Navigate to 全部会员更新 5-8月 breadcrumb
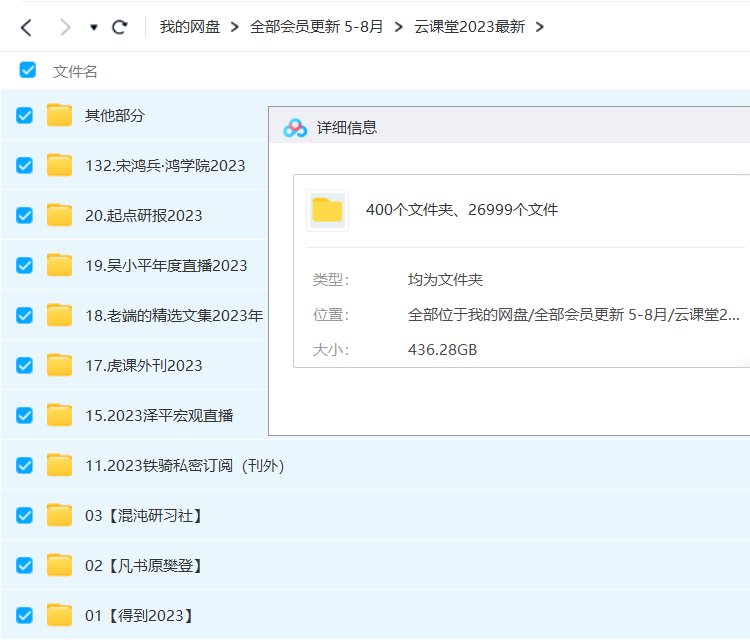The image size is (750, 640). pyautogui.click(x=316, y=27)
